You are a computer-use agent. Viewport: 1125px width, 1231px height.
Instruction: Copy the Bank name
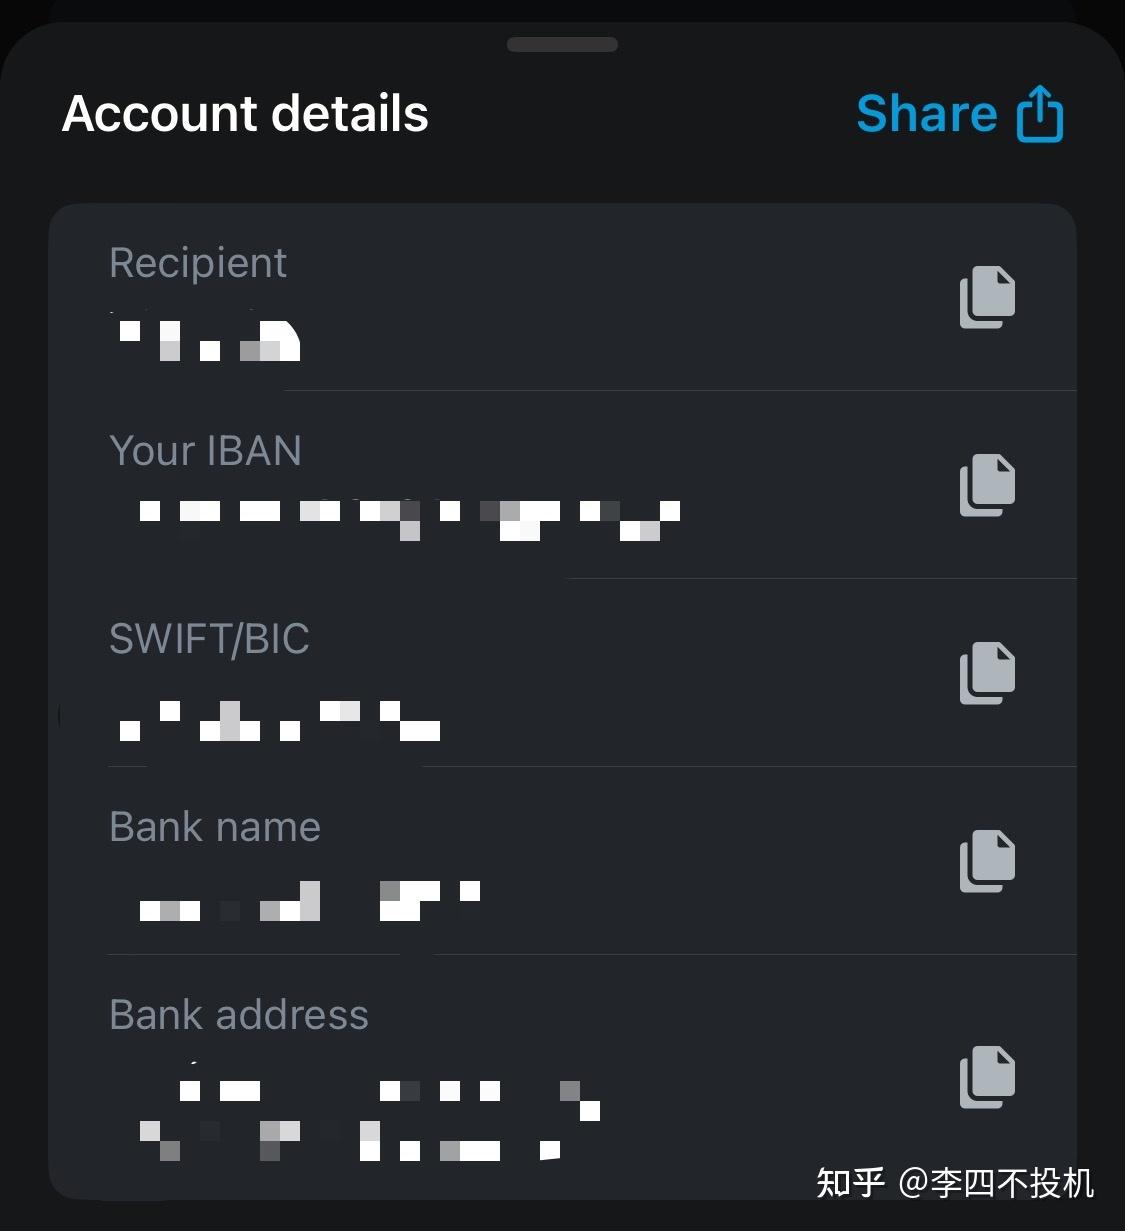pyautogui.click(x=987, y=860)
